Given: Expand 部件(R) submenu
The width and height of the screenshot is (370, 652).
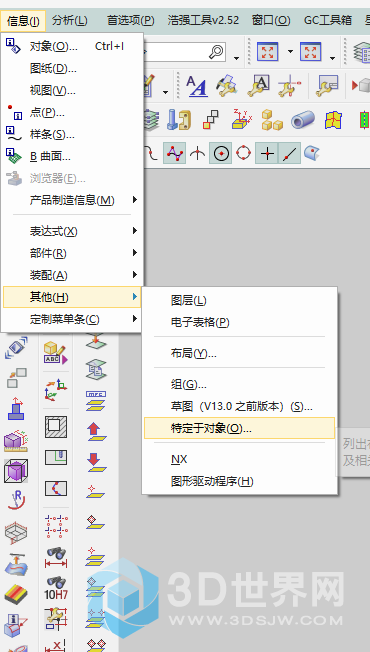Looking at the screenshot, I should pyautogui.click(x=72, y=253).
